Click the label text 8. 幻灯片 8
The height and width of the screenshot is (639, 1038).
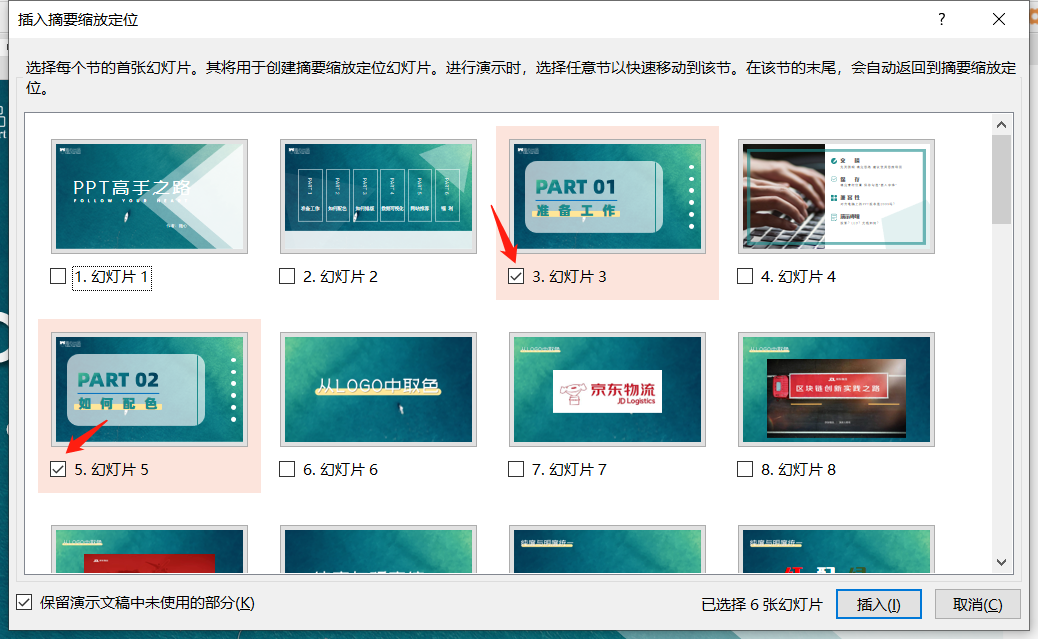click(x=798, y=470)
